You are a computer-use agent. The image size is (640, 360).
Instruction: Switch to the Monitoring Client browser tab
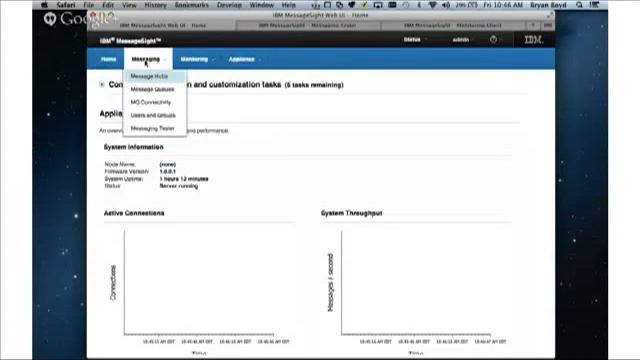tap(452, 25)
